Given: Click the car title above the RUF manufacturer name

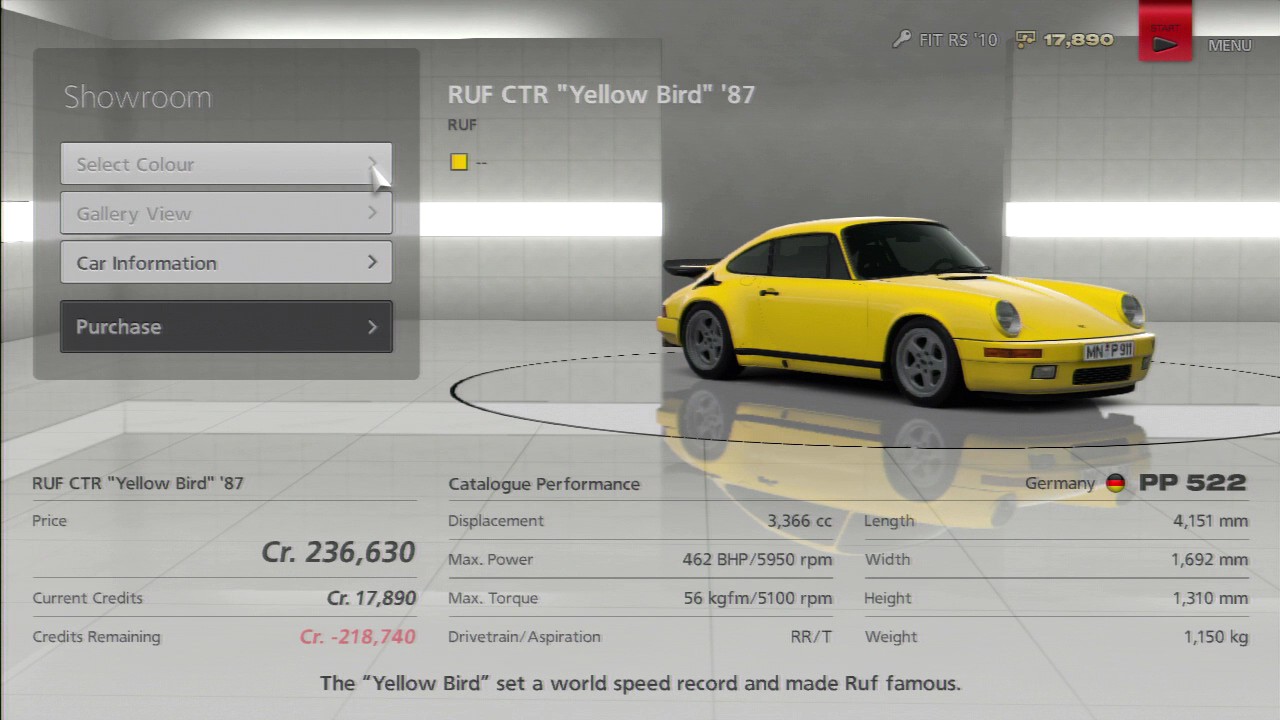Looking at the screenshot, I should 601,95.
